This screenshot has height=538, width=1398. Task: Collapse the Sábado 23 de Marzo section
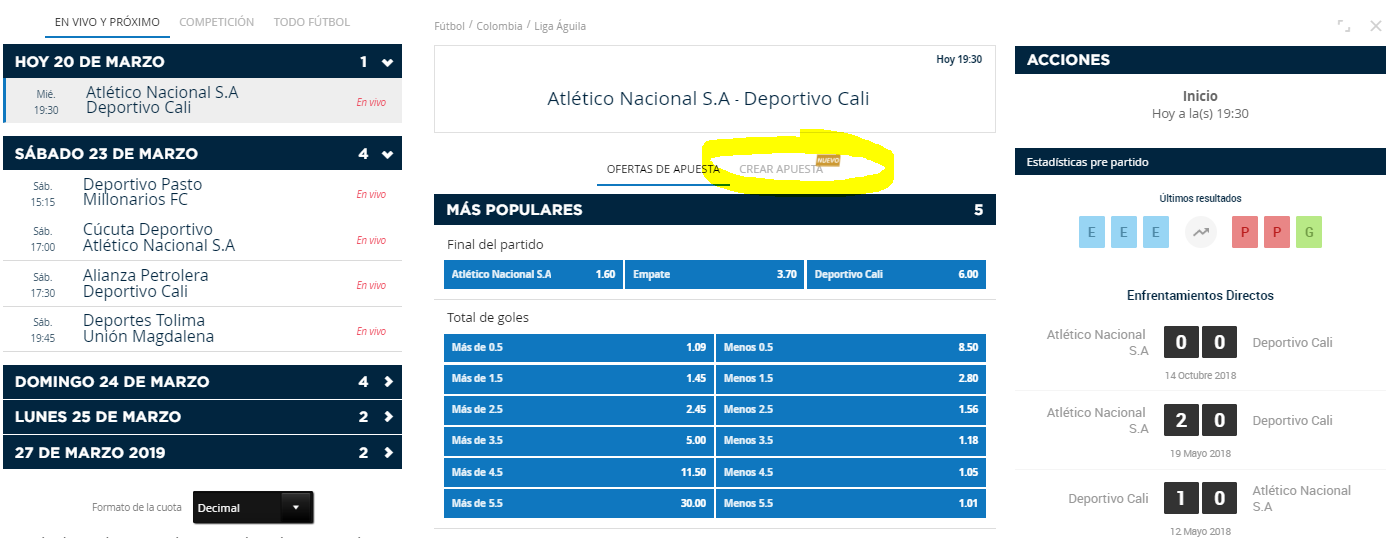point(388,154)
